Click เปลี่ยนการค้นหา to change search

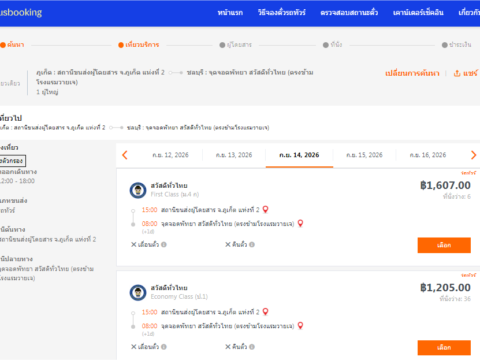pyautogui.click(x=412, y=73)
